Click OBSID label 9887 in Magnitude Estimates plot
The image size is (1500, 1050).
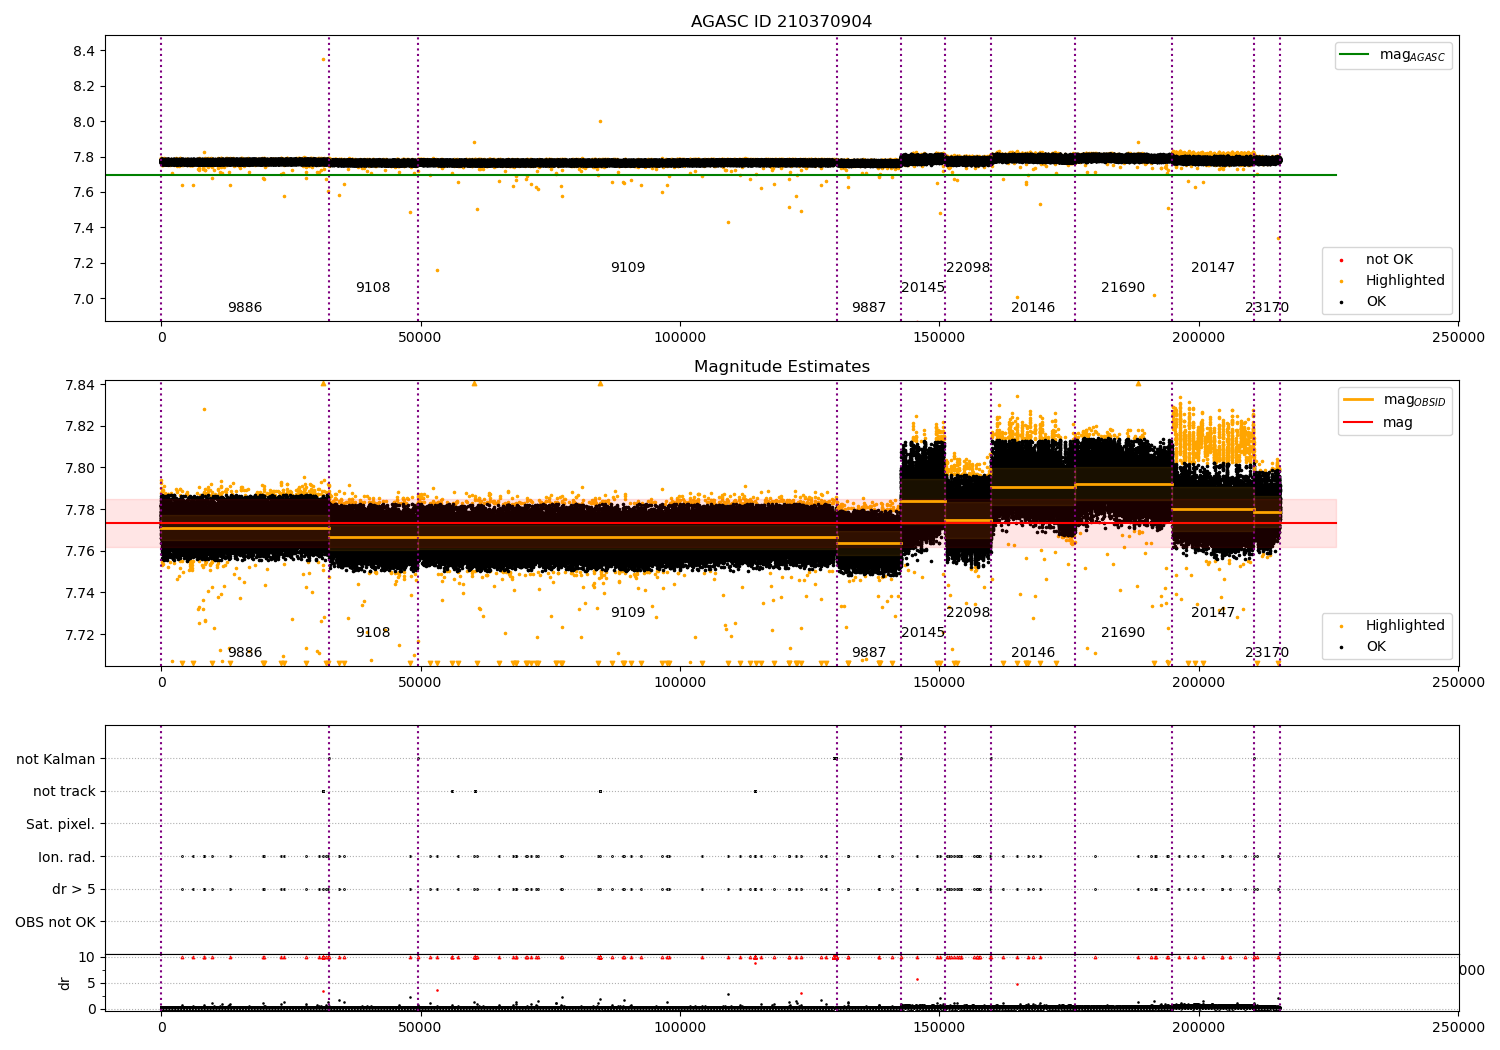click(x=869, y=653)
